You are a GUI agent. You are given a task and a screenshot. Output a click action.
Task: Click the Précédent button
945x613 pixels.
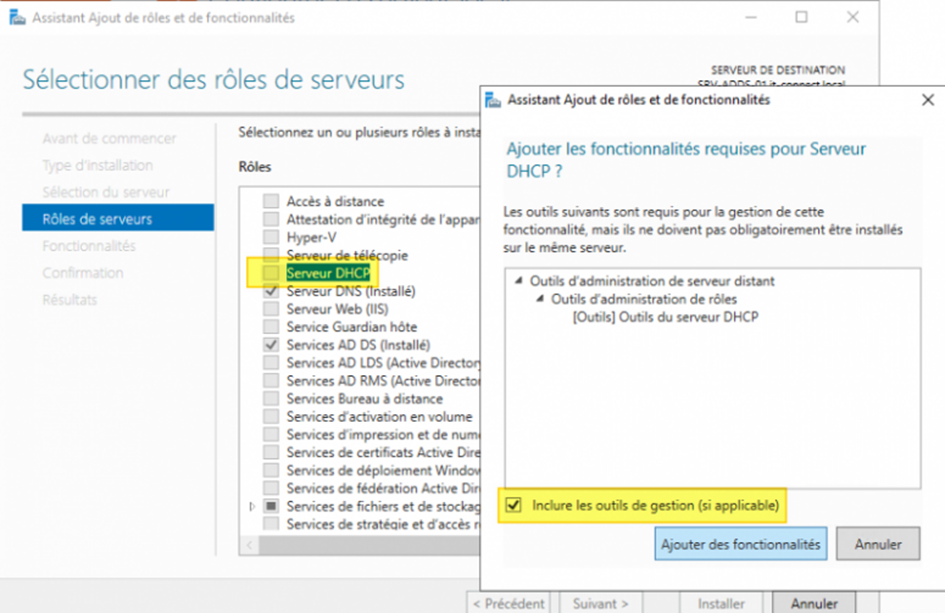click(x=509, y=603)
